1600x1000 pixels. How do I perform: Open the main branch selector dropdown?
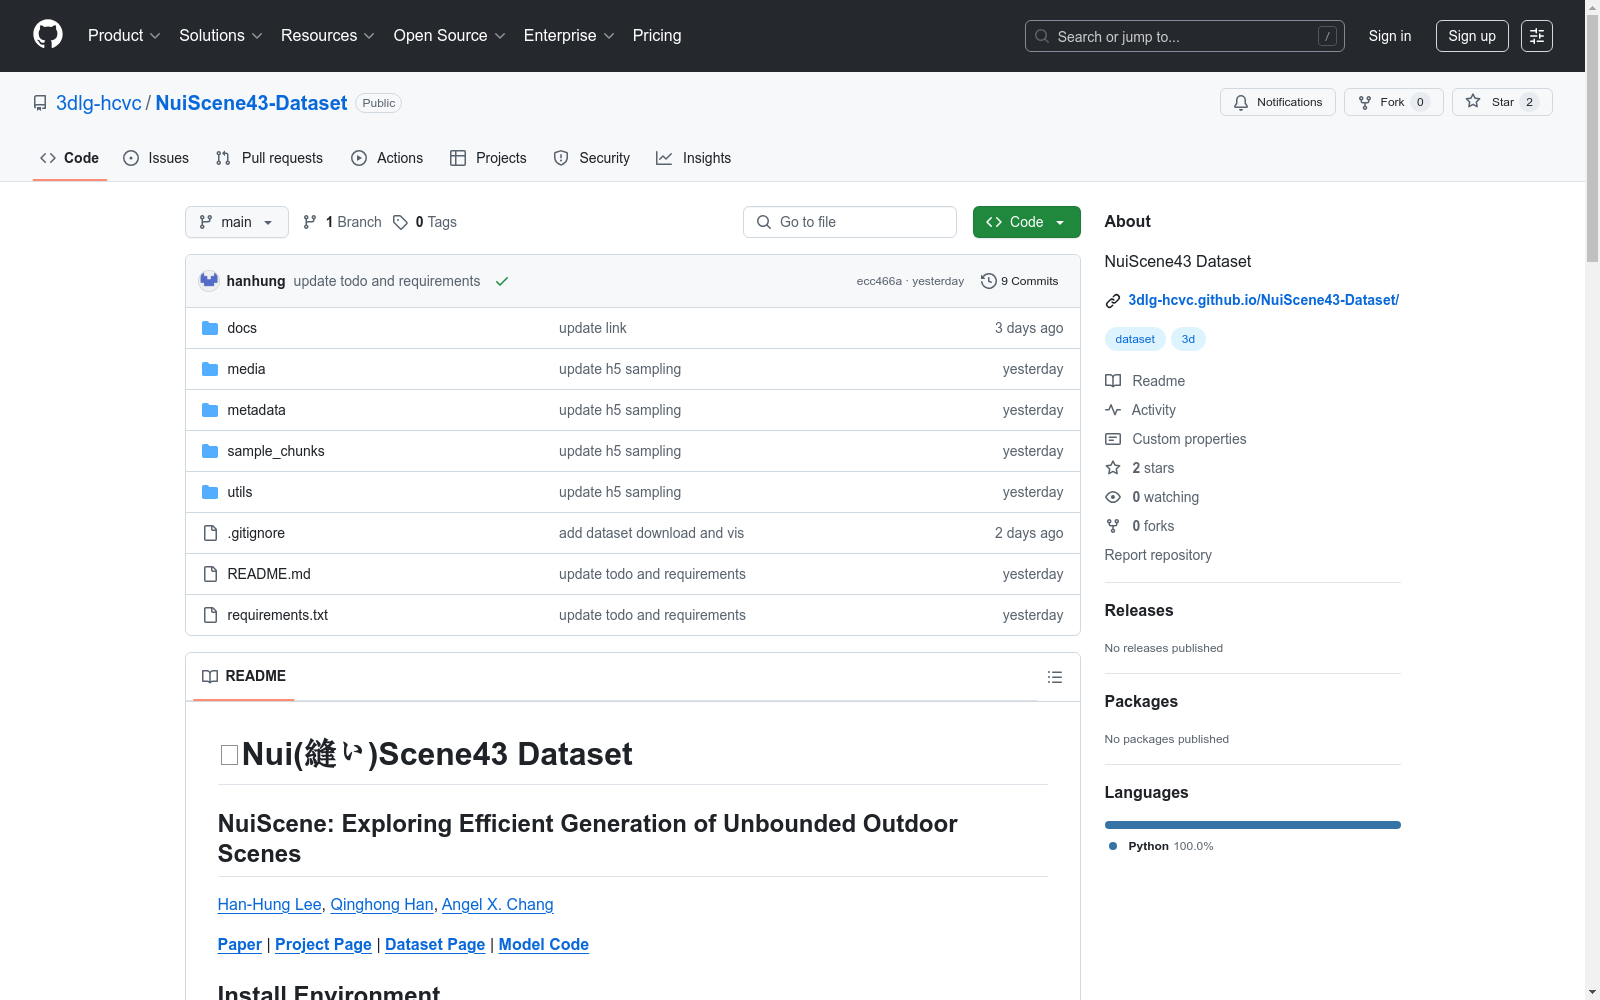(x=237, y=222)
